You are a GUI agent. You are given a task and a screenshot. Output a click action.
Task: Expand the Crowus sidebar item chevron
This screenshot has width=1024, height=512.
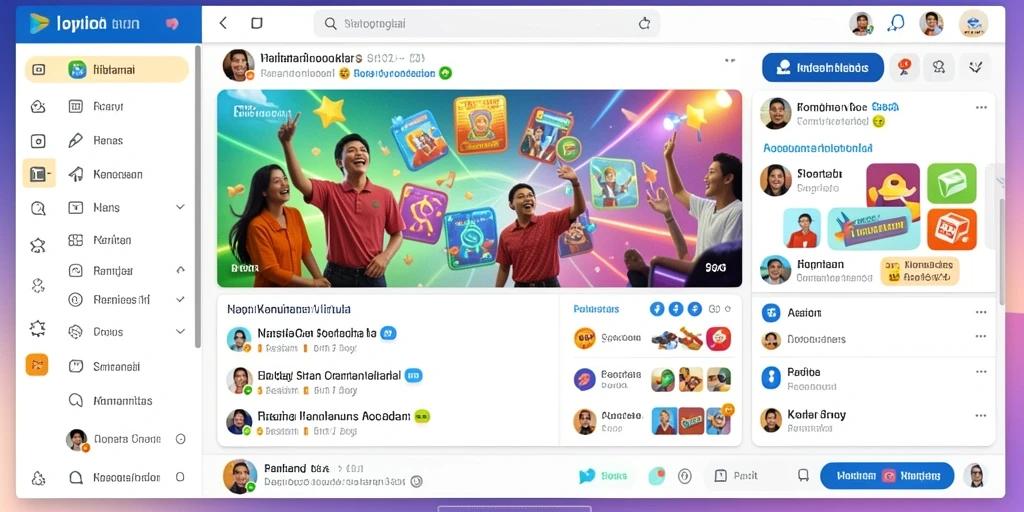[x=180, y=331]
